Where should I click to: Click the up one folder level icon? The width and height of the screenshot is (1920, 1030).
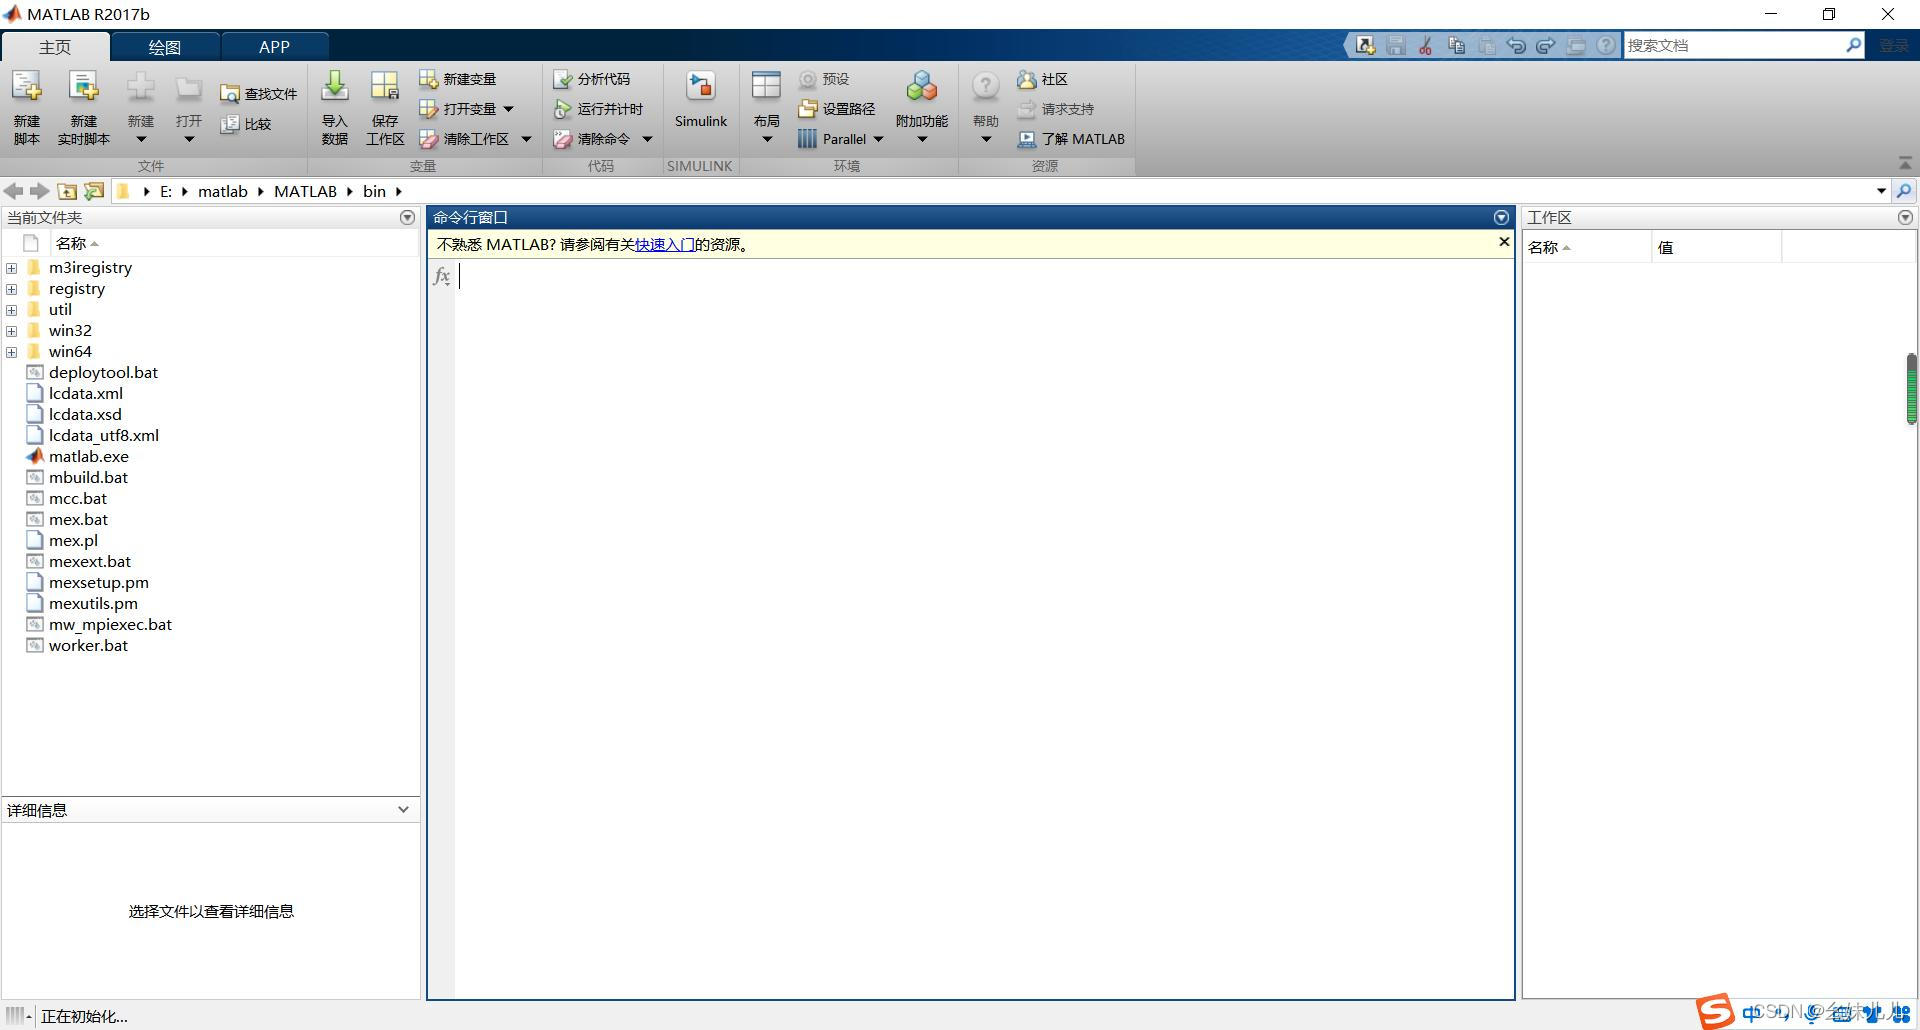point(67,191)
